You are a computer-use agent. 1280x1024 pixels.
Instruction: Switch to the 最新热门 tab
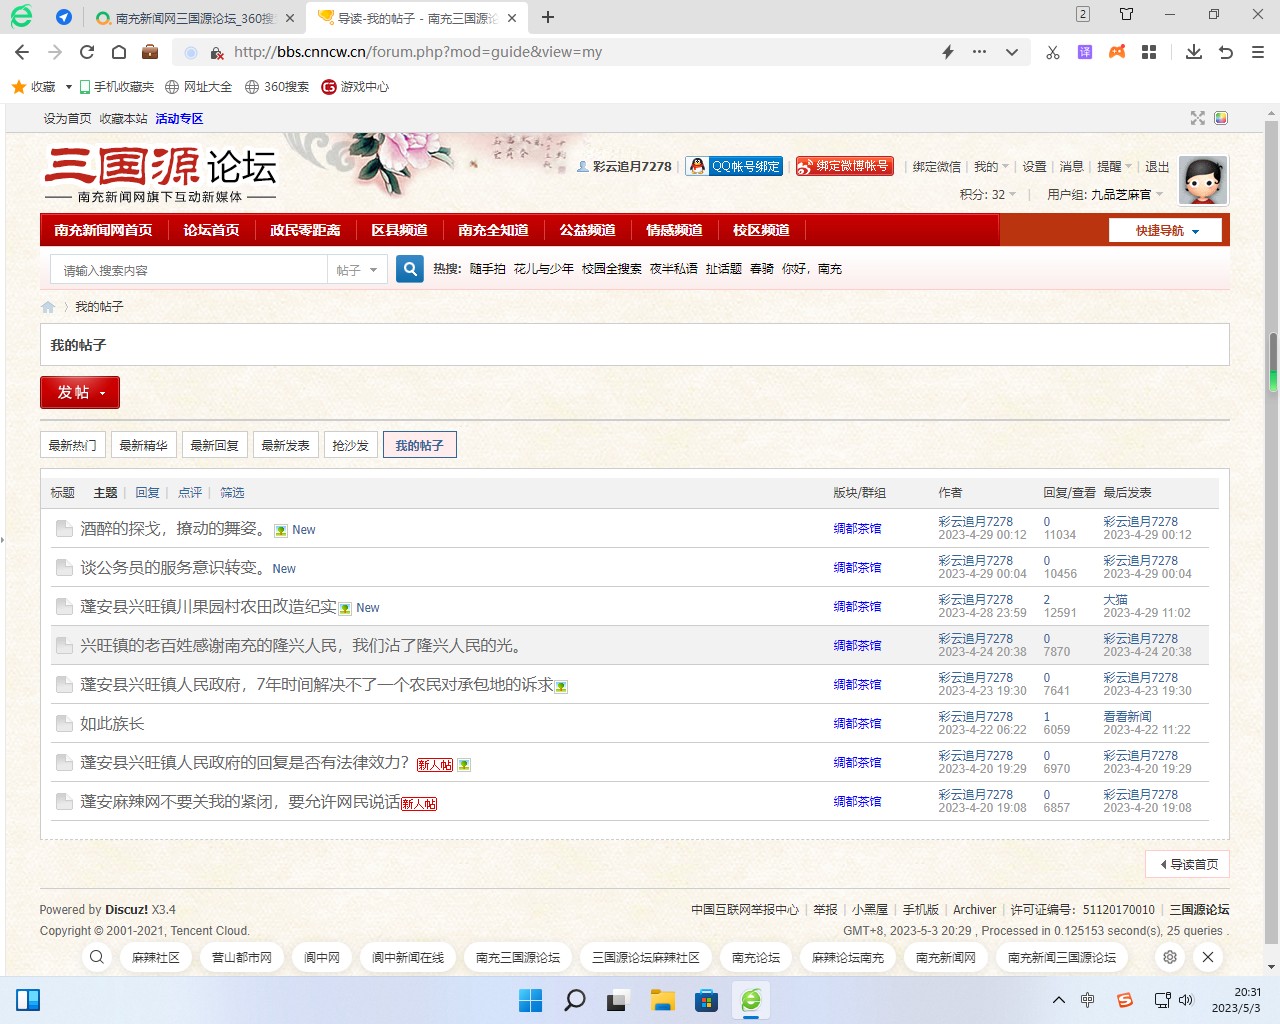(73, 445)
